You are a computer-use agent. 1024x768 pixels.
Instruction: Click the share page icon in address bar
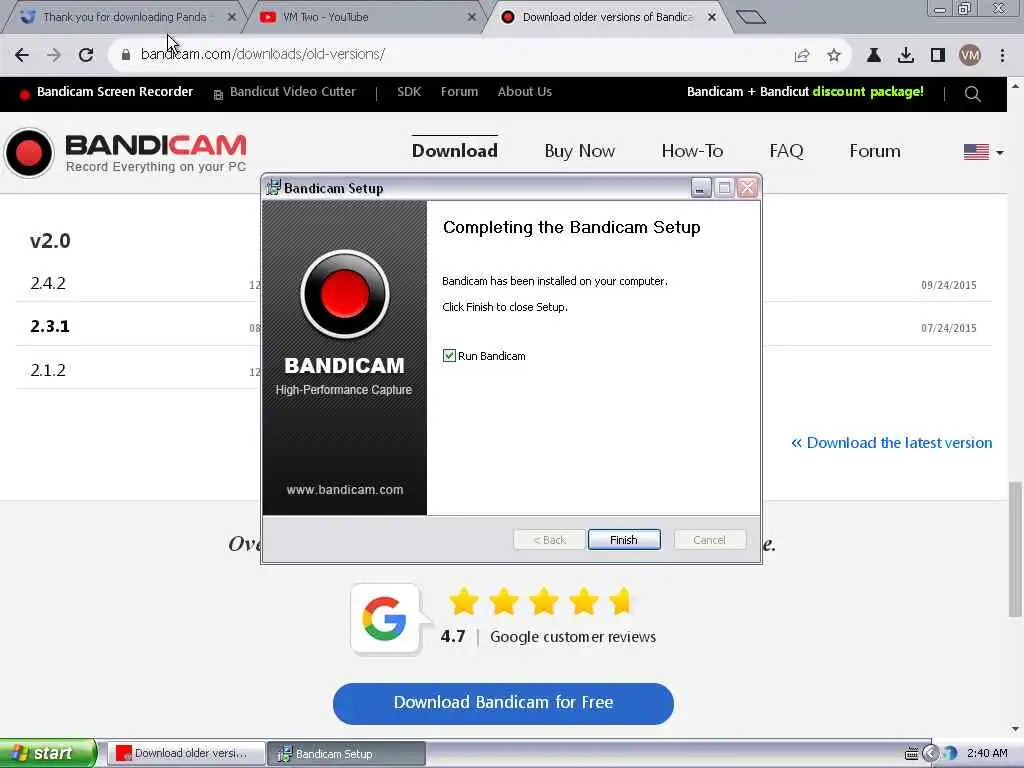802,55
